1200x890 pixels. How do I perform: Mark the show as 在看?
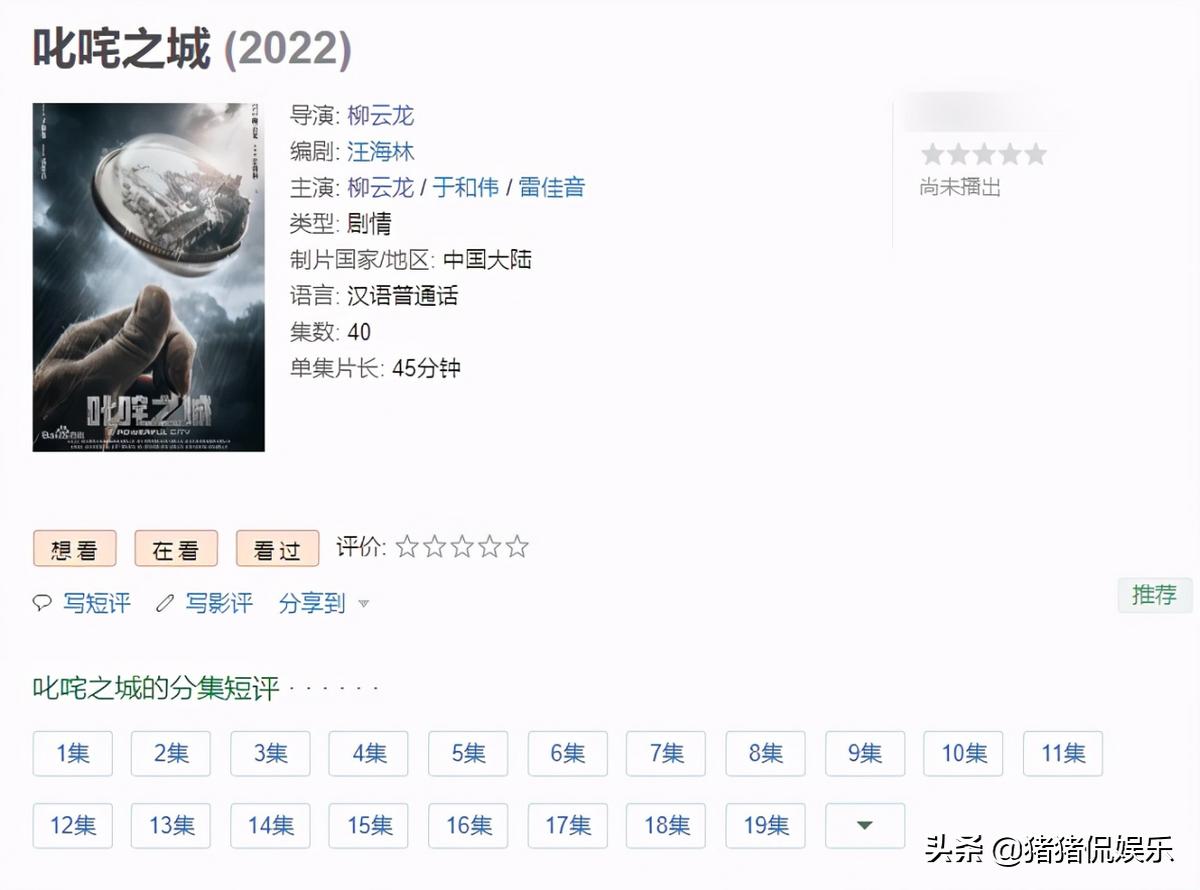click(x=176, y=549)
